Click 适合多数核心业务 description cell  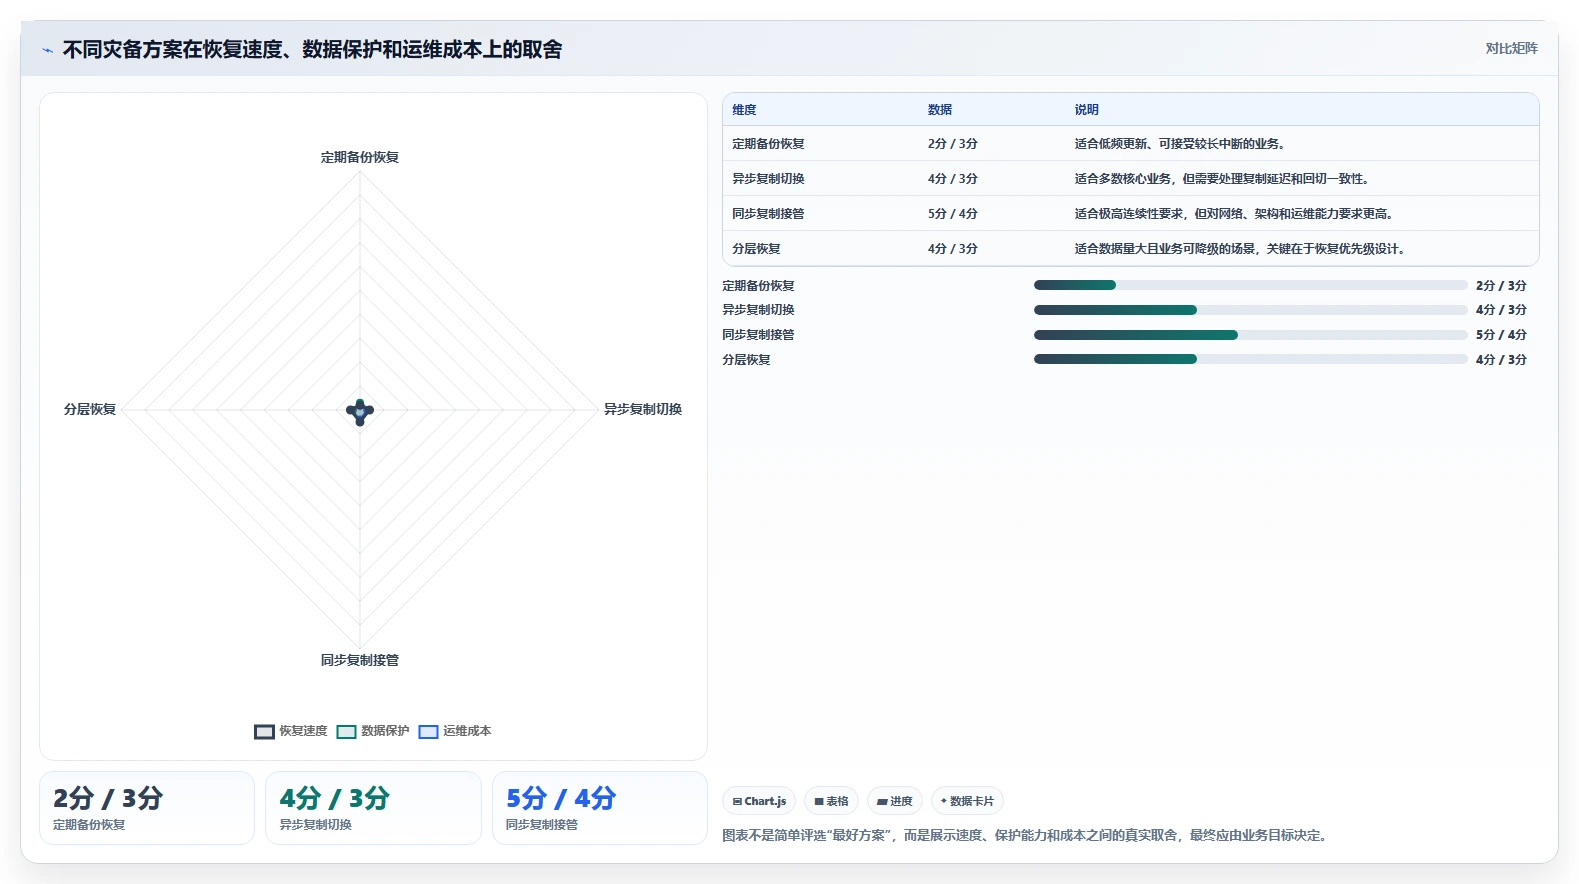[x=1222, y=179]
